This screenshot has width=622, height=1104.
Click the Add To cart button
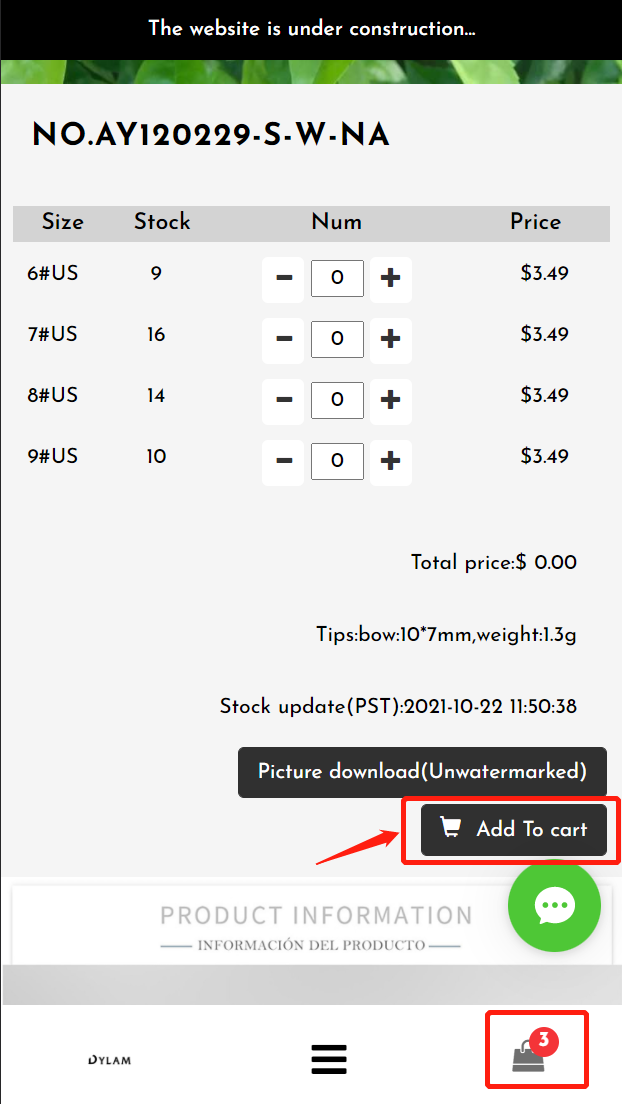[514, 830]
